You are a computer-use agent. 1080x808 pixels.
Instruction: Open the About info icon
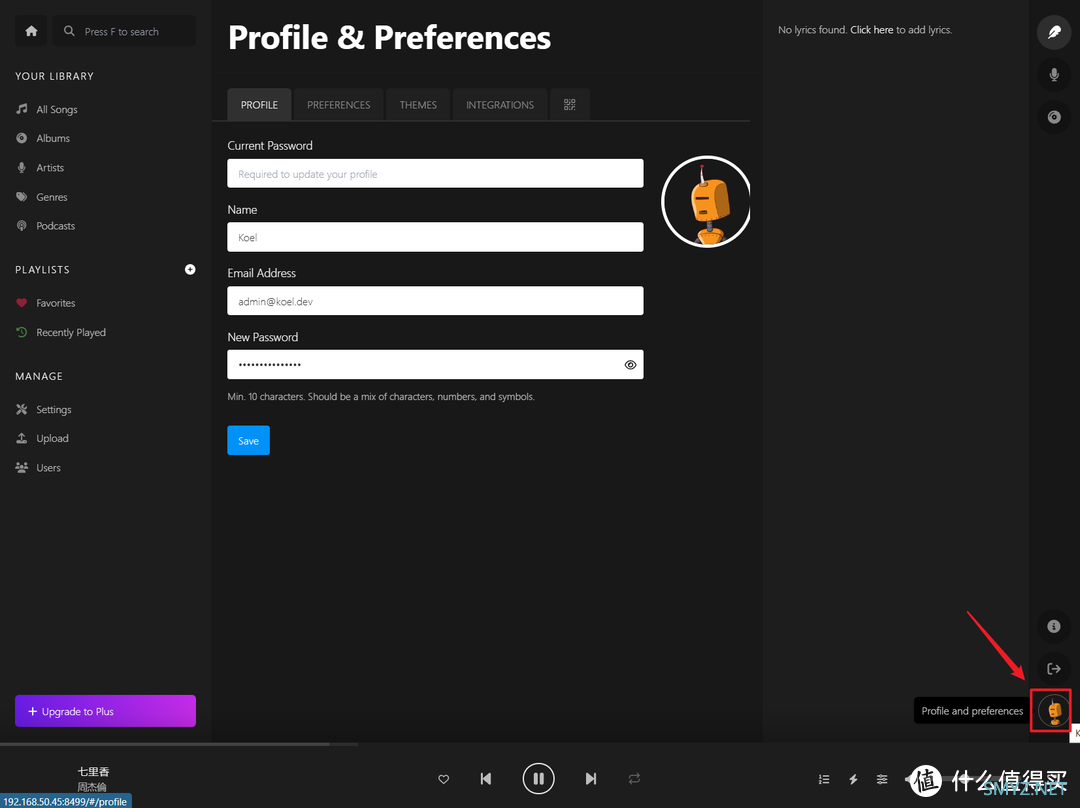[x=1053, y=626]
